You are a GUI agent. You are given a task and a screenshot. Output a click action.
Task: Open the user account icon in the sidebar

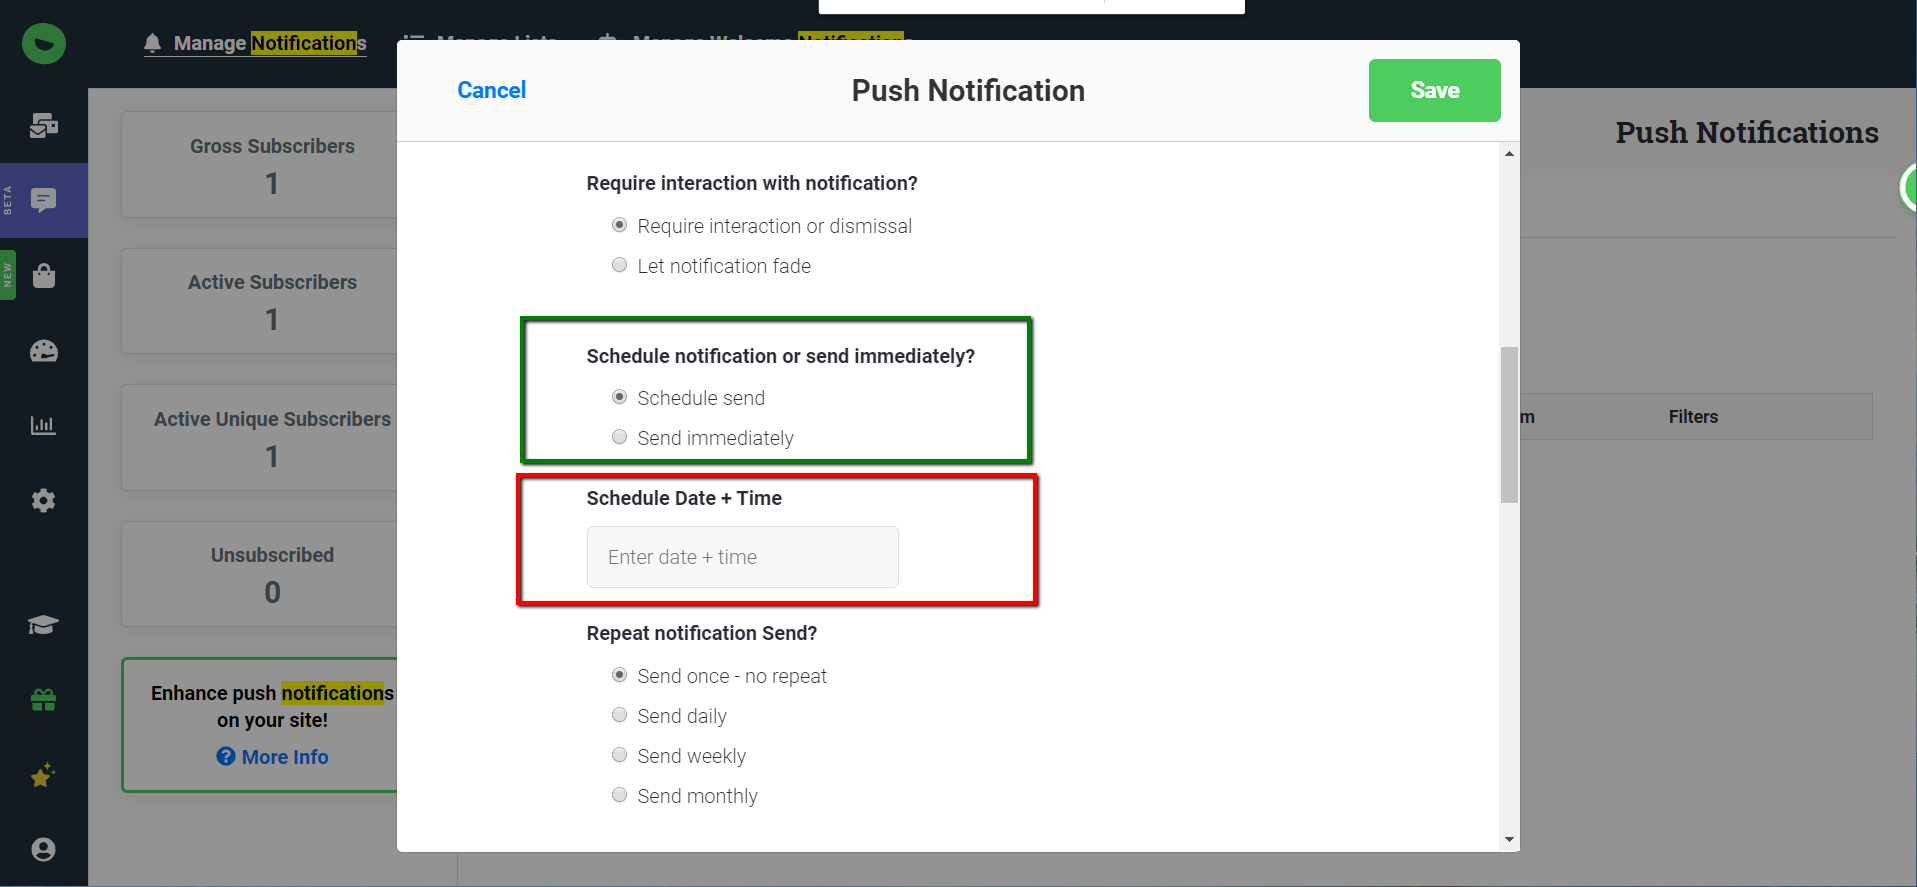click(x=43, y=849)
